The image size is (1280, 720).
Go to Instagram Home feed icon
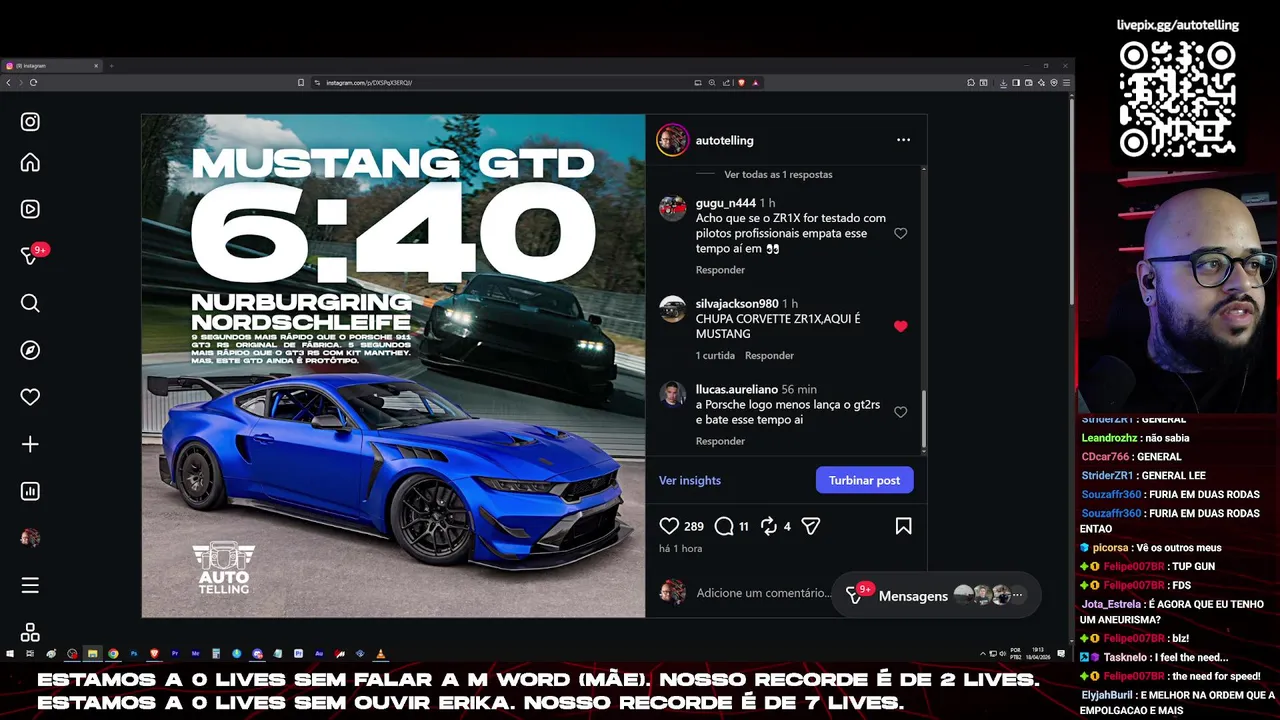pos(30,162)
